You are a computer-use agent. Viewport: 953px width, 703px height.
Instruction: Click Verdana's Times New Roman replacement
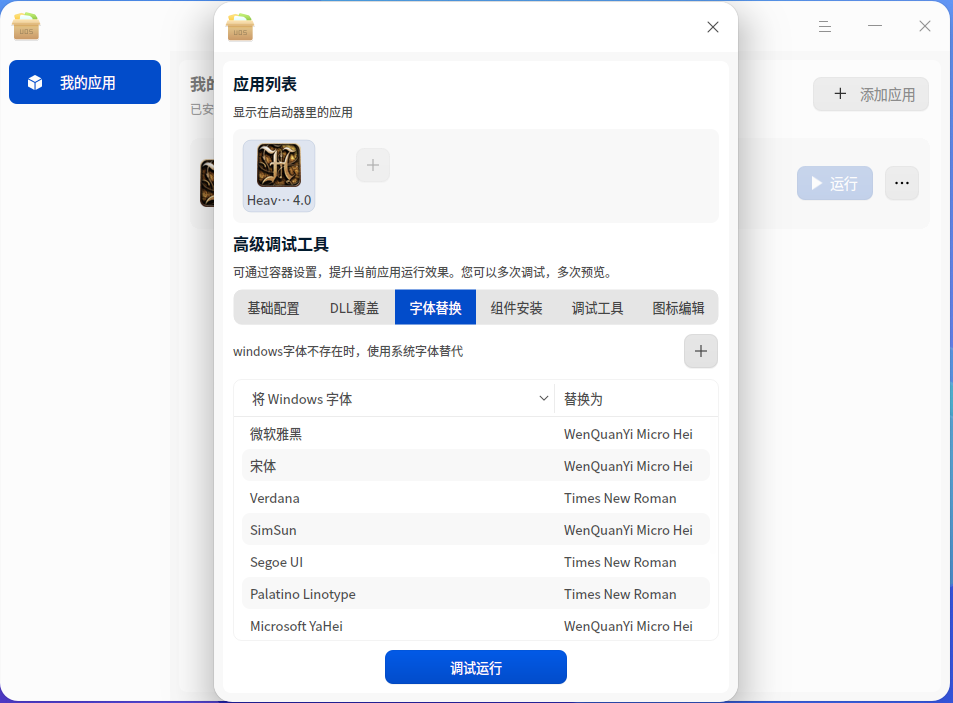(620, 498)
